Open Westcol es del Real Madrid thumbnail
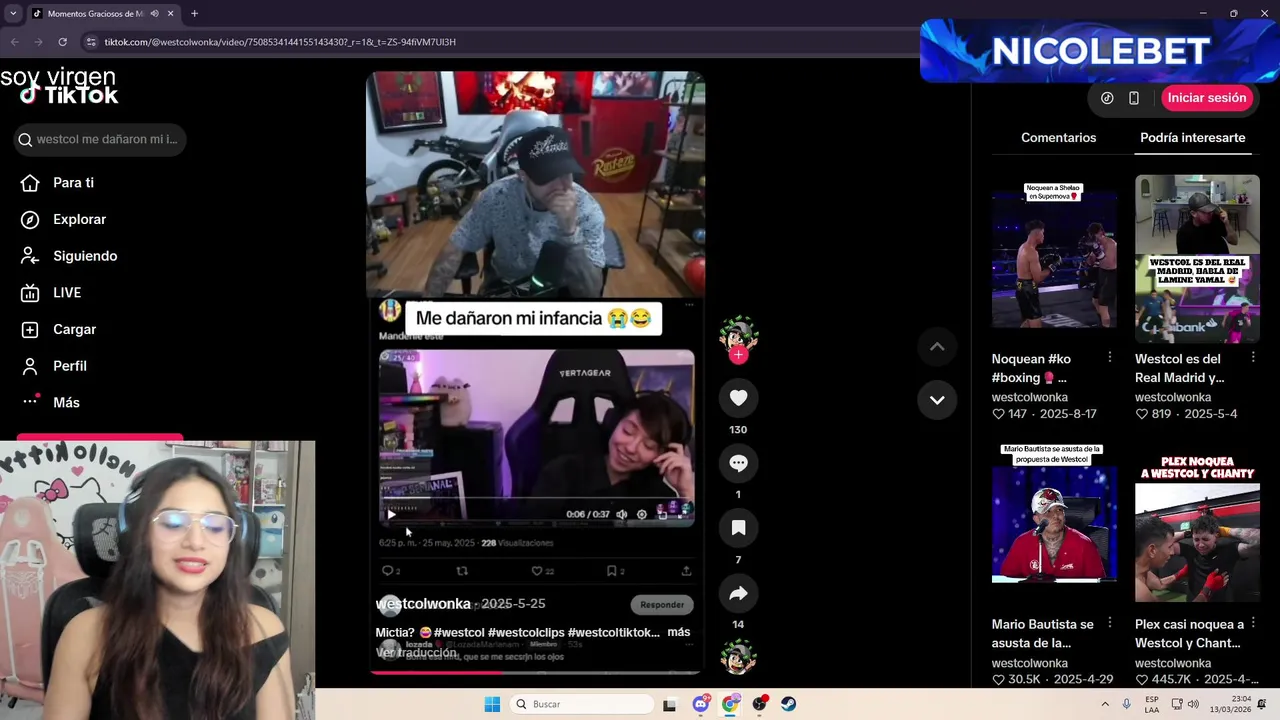The image size is (1280, 720). pos(1197,259)
